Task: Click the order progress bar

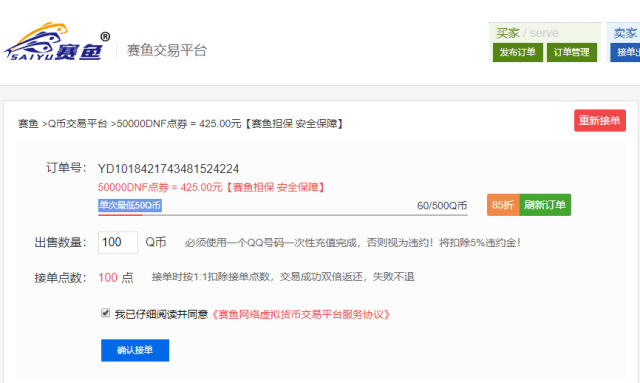Action: [x=283, y=214]
